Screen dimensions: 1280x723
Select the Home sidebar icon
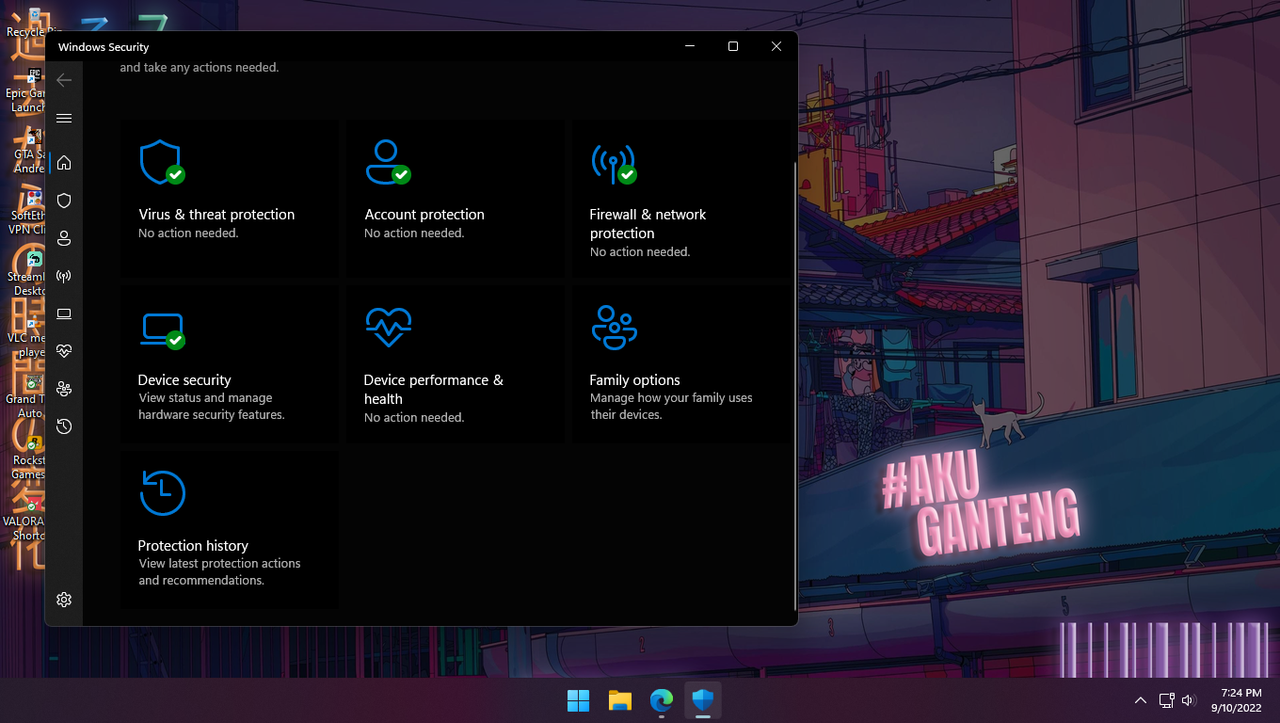[x=64, y=163]
